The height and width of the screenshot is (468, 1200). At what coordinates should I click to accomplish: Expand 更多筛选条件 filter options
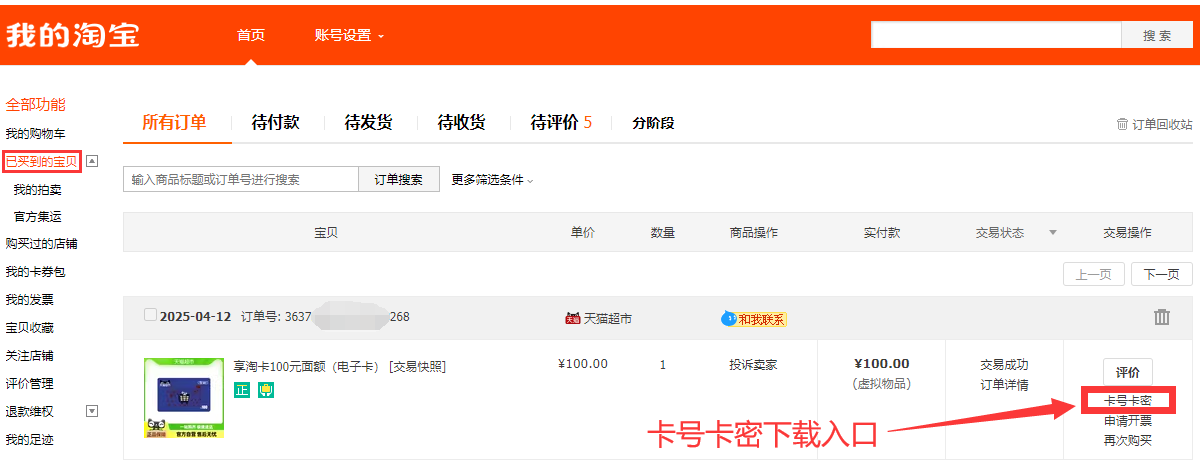pyautogui.click(x=493, y=180)
